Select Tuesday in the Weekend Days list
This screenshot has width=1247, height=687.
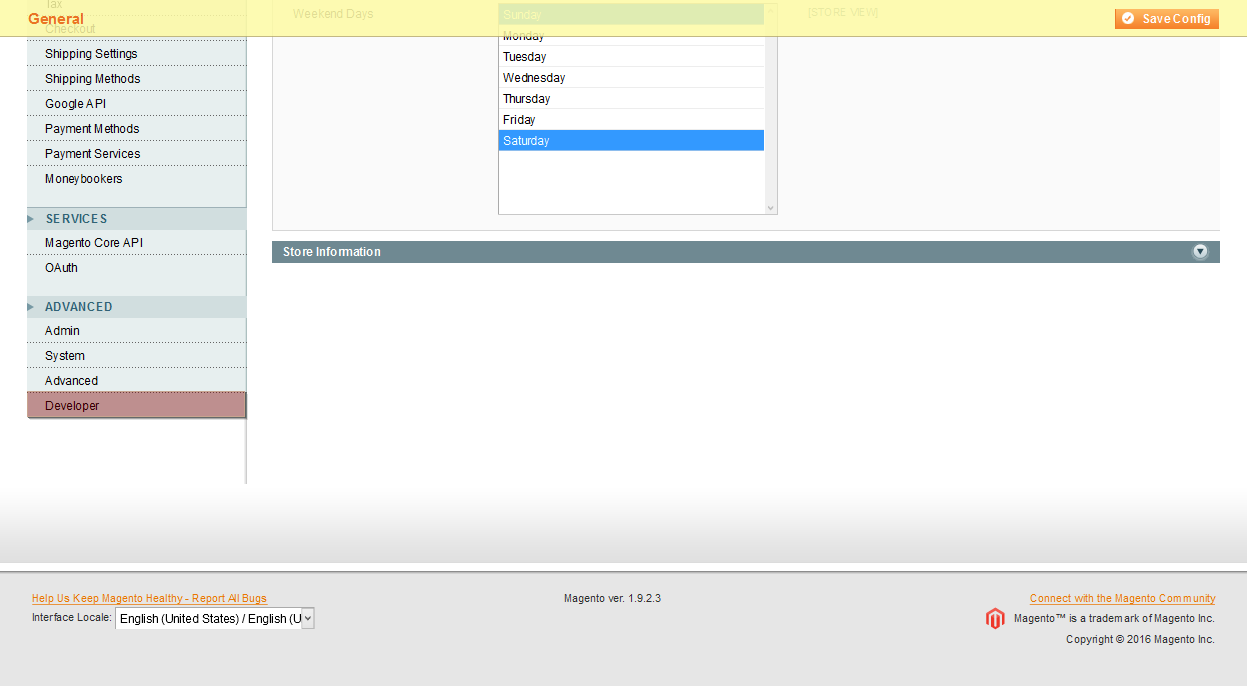click(x=631, y=57)
